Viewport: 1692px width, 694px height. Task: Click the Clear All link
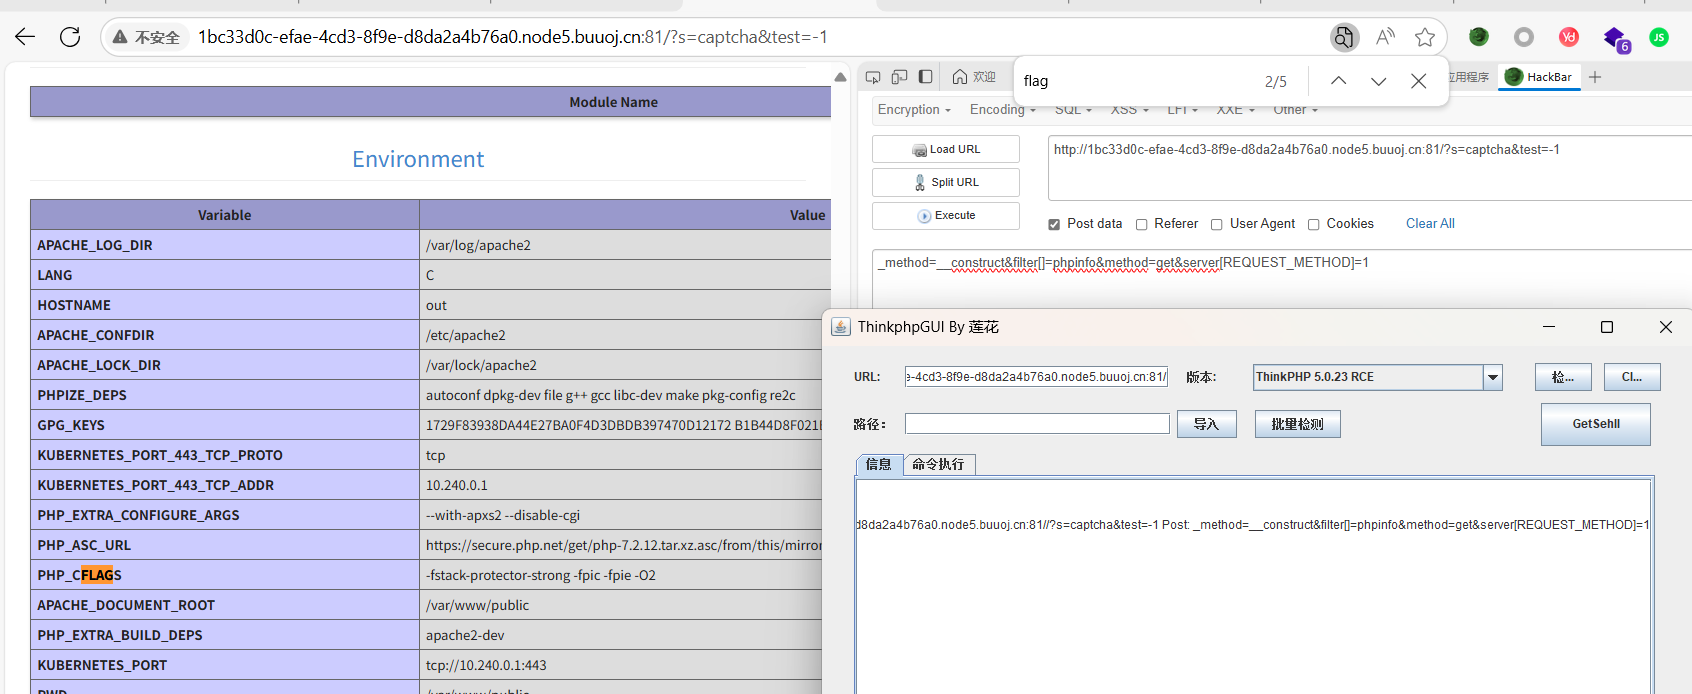1430,224
